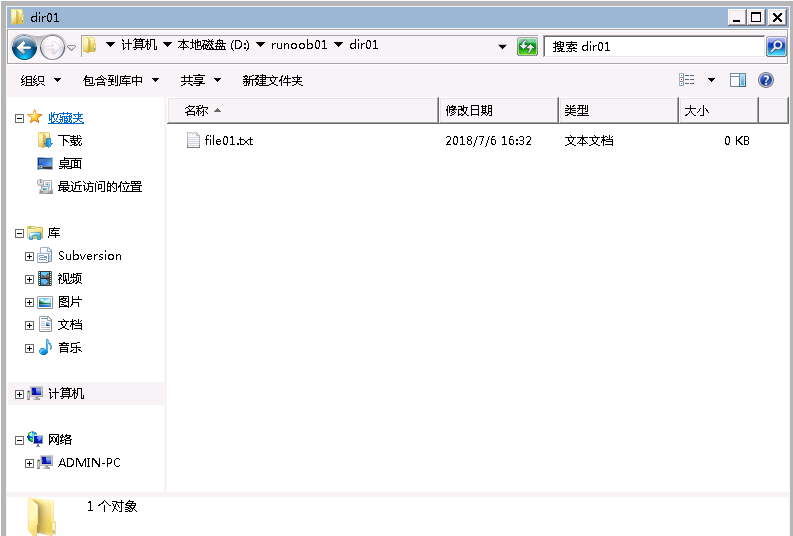Open help via the question mark icon
793x536 pixels.
coord(766,80)
